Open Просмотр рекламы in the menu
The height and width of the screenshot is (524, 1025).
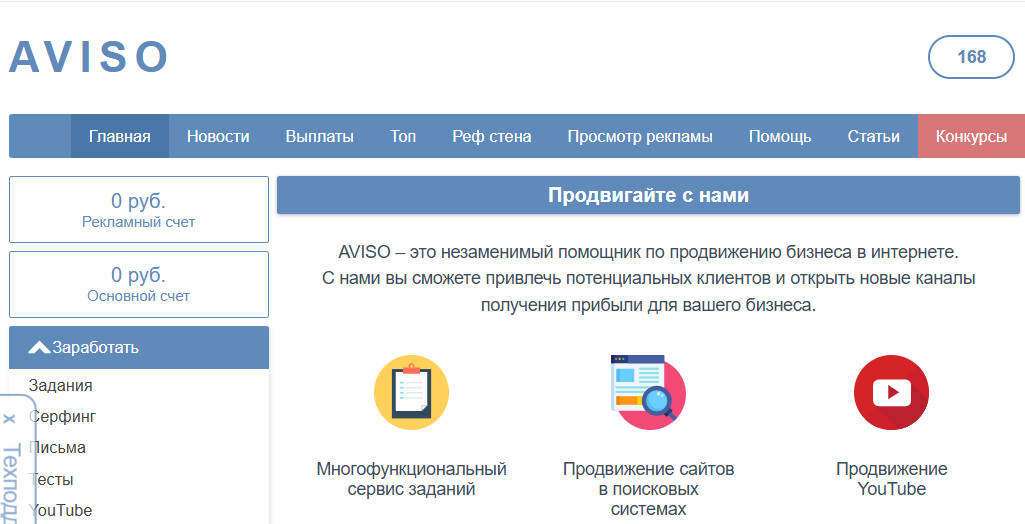coord(640,137)
